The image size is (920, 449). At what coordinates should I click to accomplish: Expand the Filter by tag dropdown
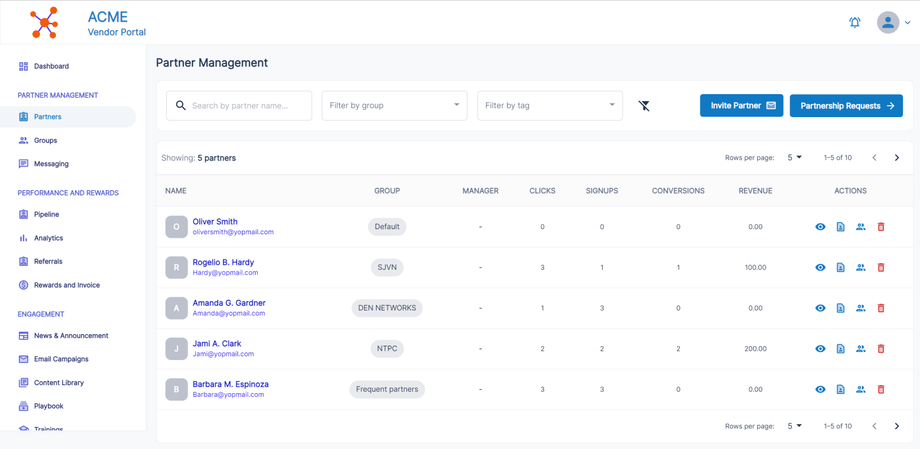click(549, 105)
